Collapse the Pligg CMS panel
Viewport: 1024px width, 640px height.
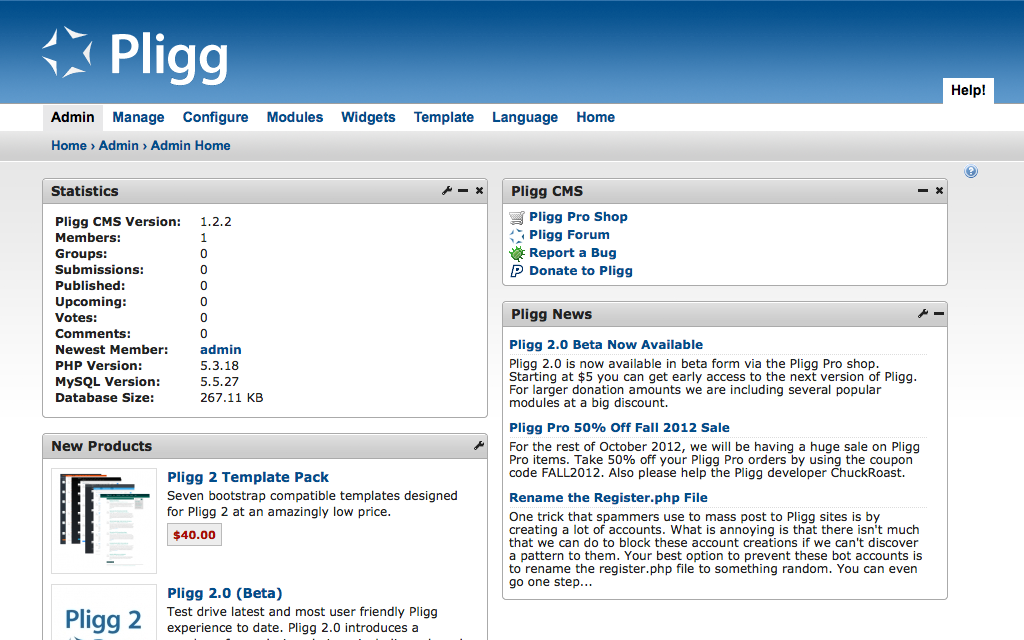[923, 190]
